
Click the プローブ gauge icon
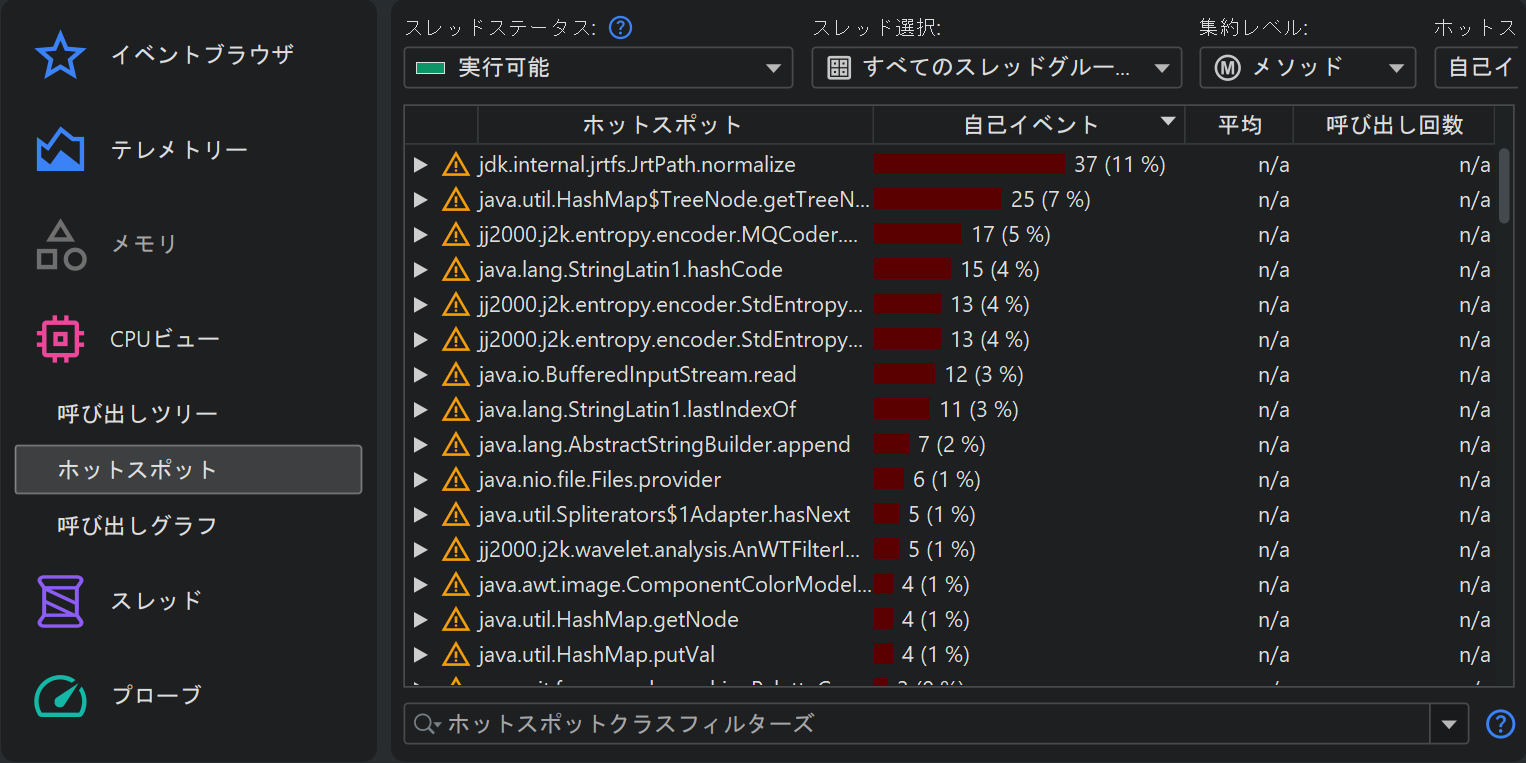click(x=60, y=696)
